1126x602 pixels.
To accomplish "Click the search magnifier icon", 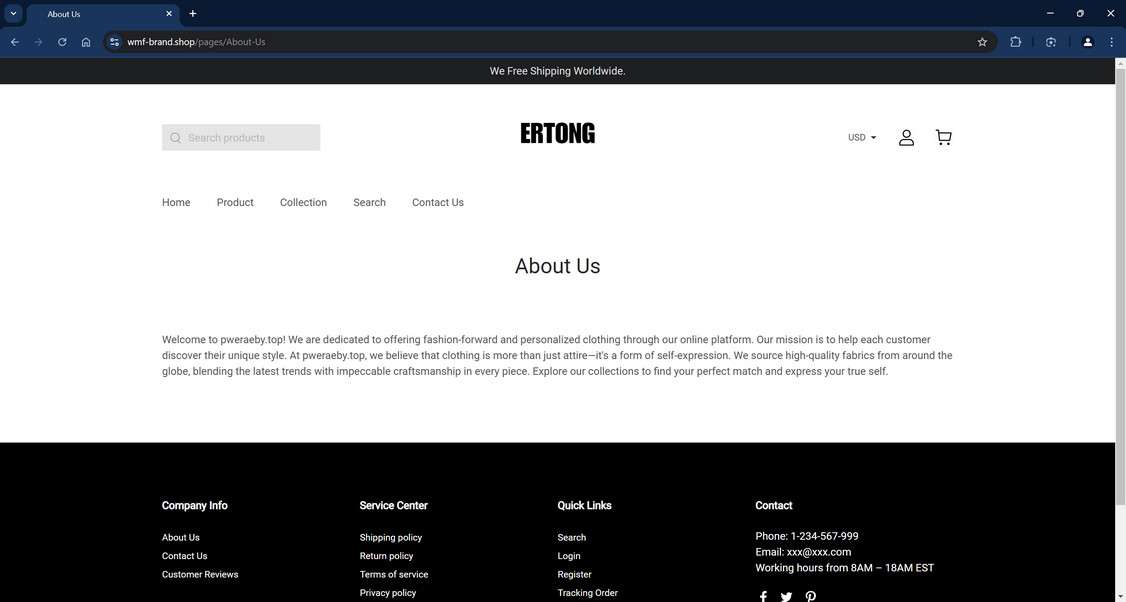I will point(175,138).
